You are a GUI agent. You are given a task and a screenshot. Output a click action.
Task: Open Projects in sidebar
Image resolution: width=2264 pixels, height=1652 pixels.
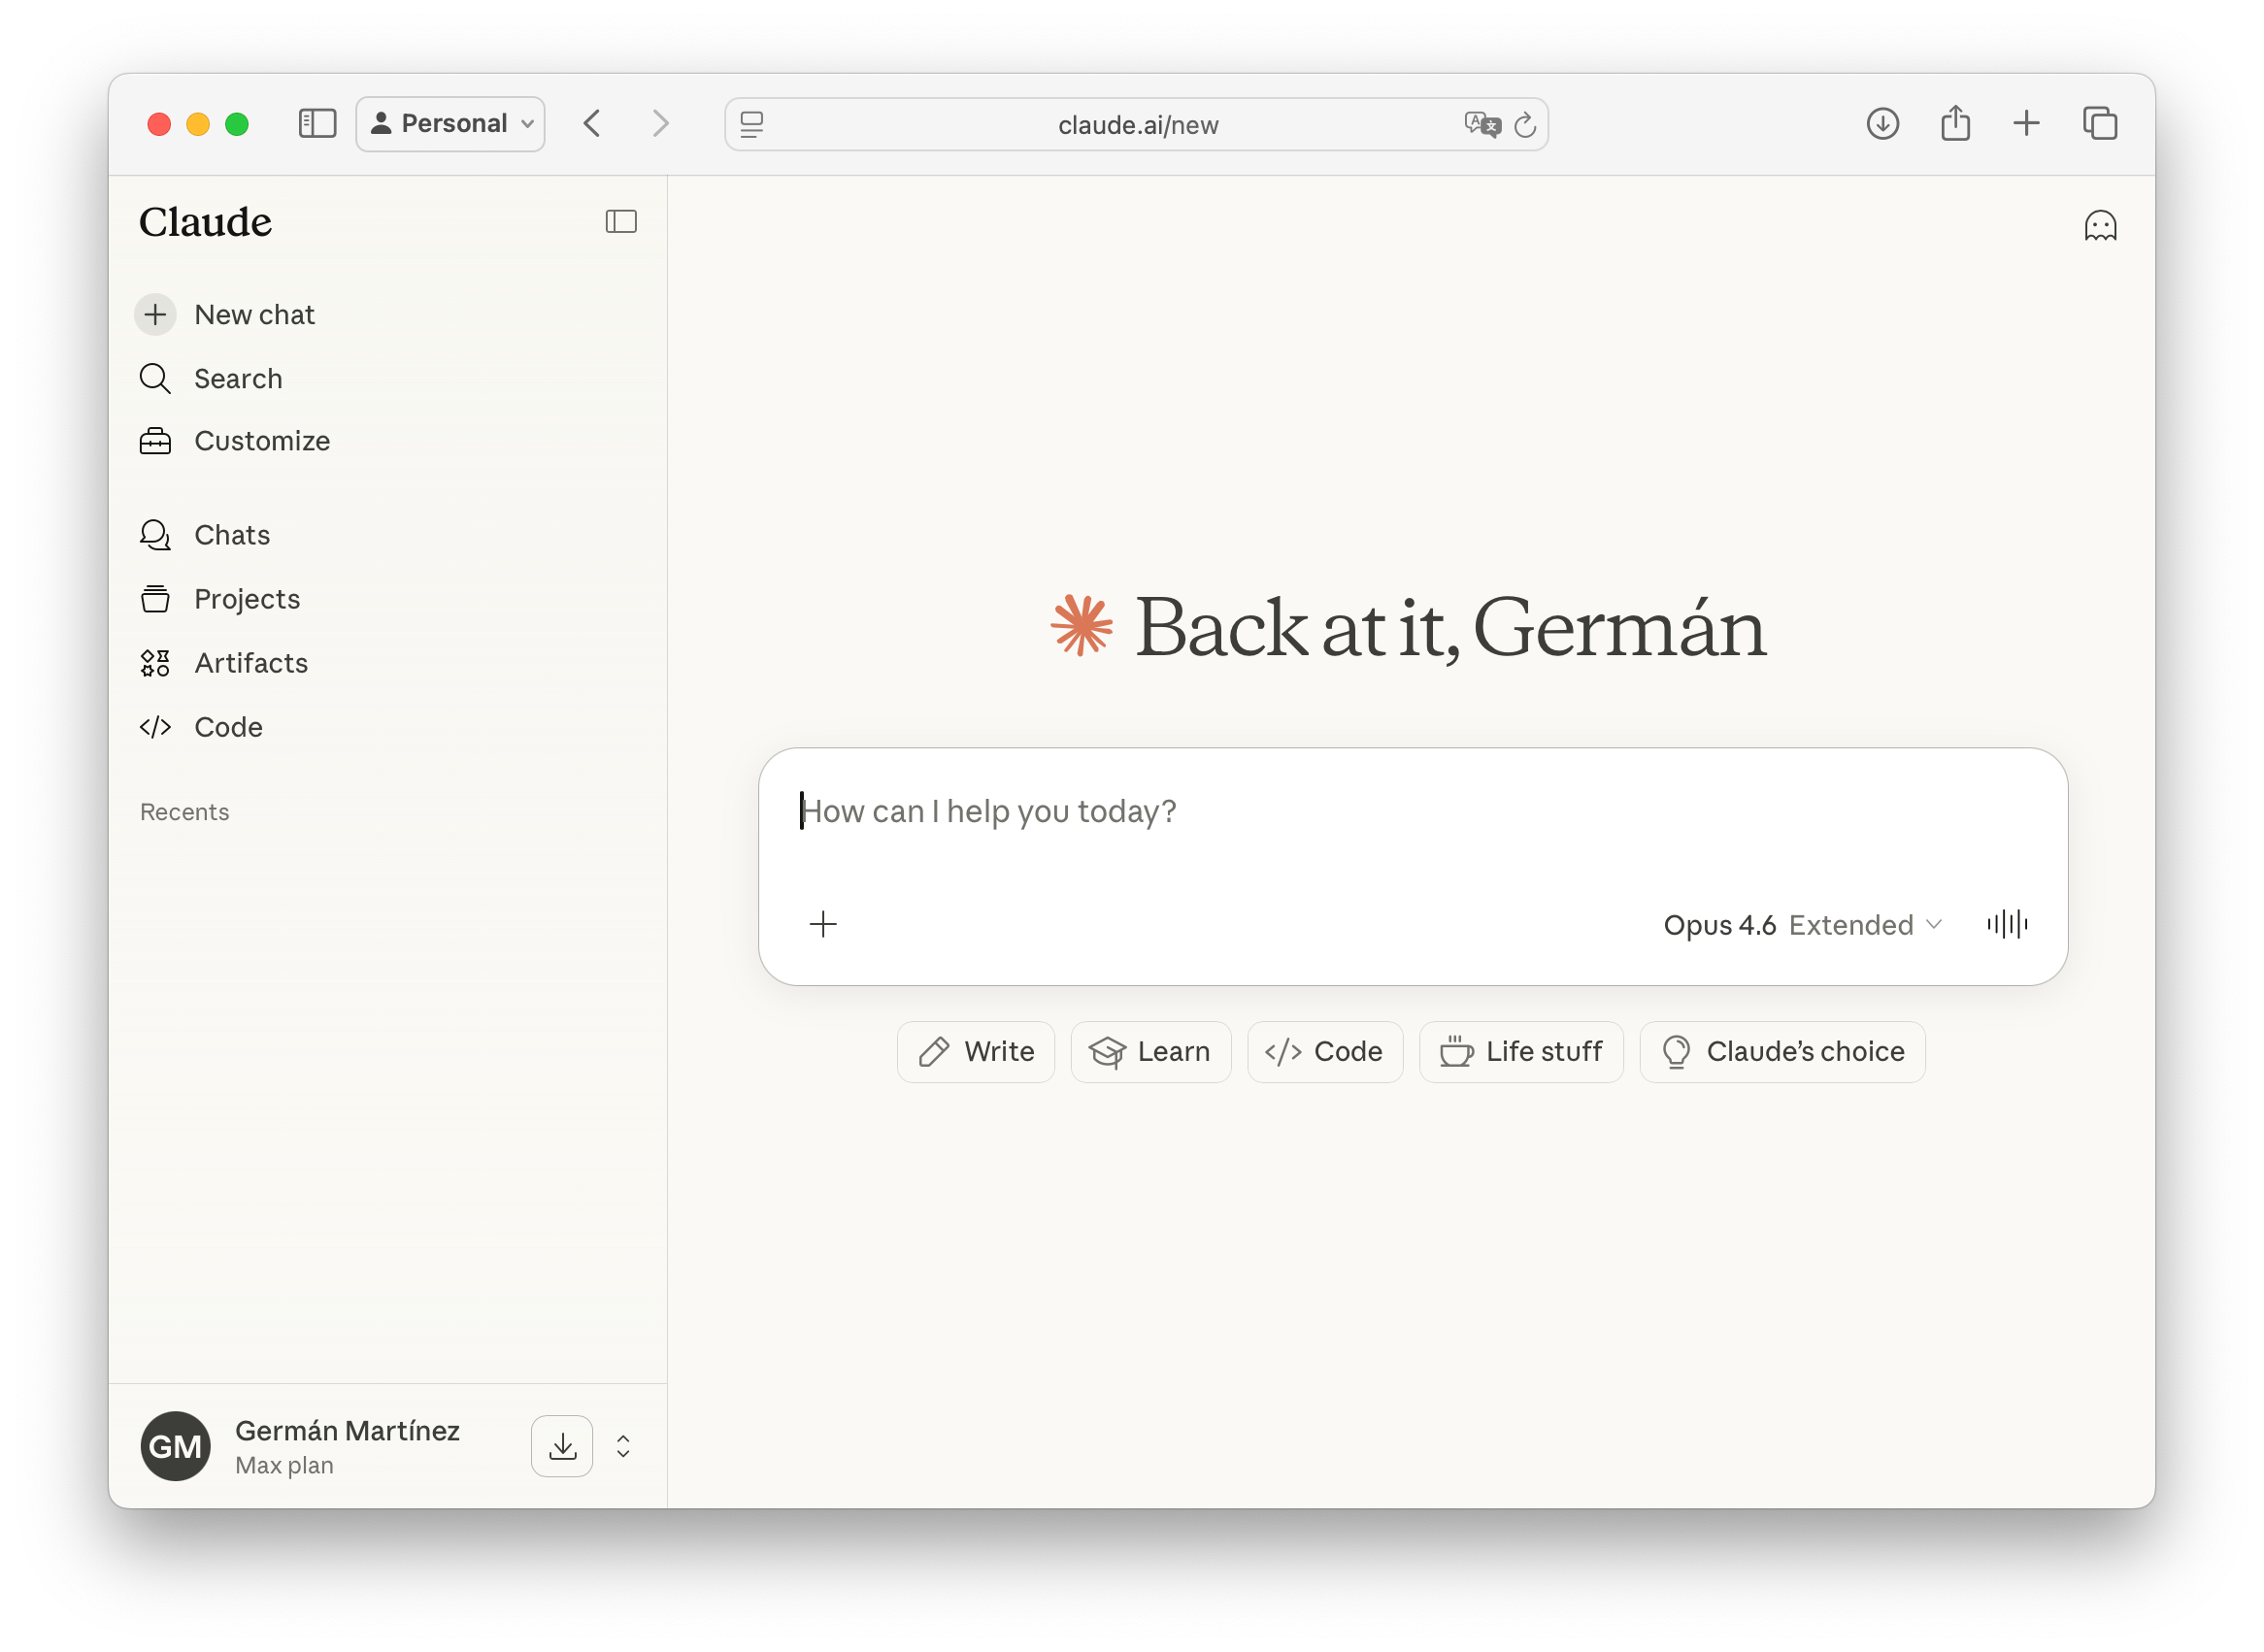[246, 599]
